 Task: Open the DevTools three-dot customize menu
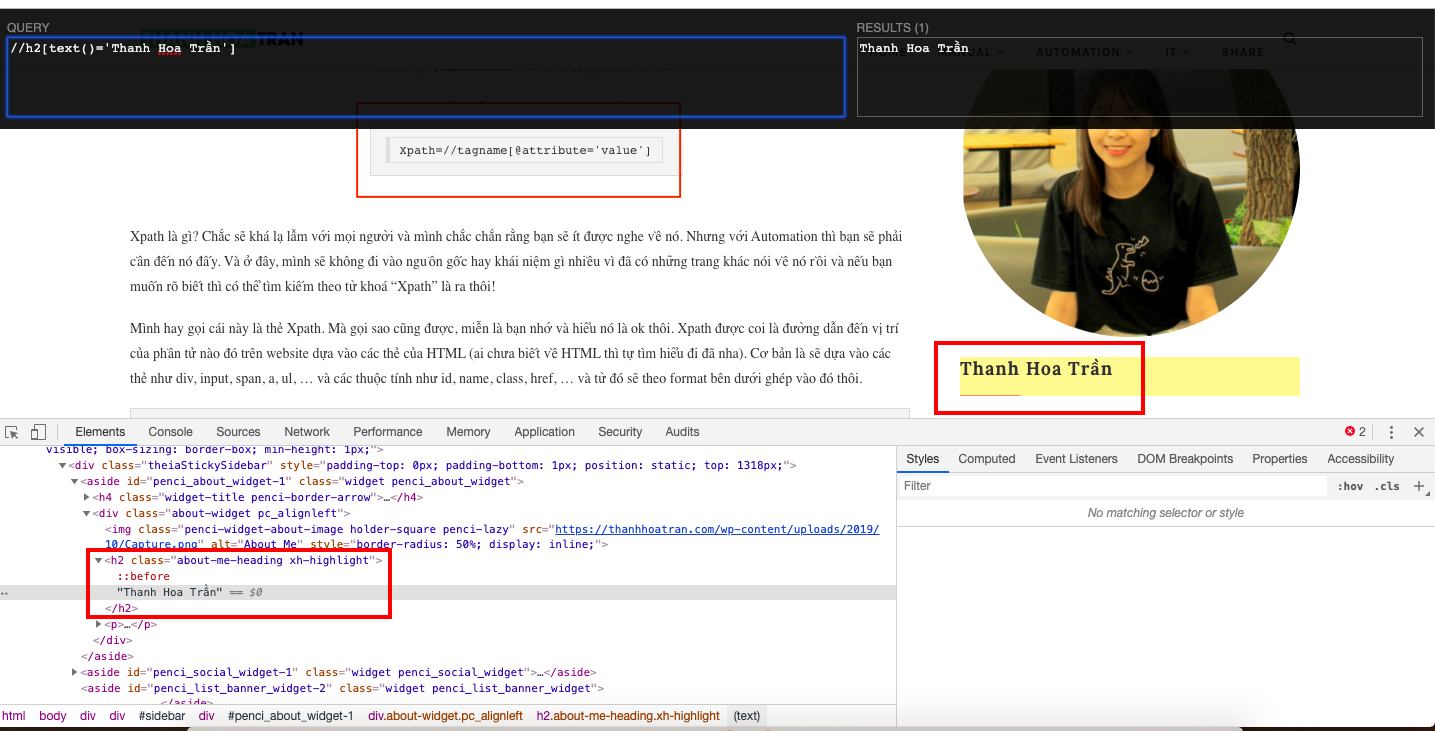[1391, 432]
